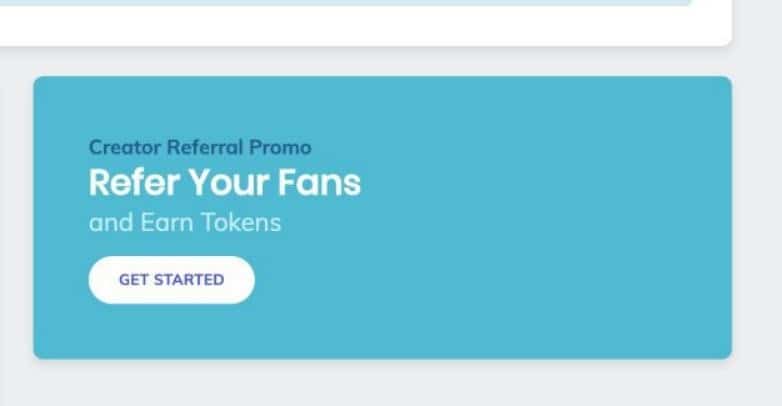The height and width of the screenshot is (406, 782).
Task: Click the 'and Earn Tokens' subtitle
Action: [x=185, y=222]
